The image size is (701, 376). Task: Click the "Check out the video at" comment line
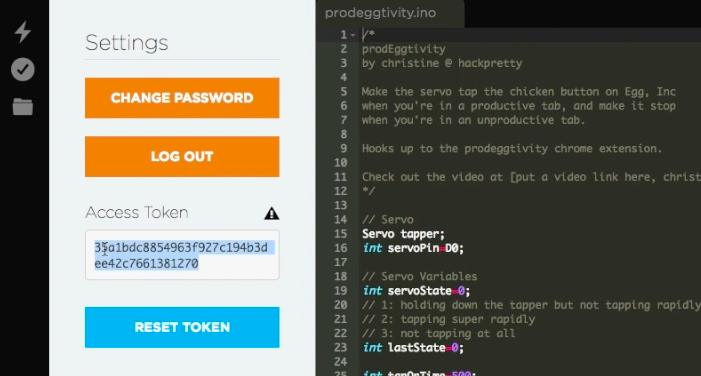pyautogui.click(x=531, y=177)
